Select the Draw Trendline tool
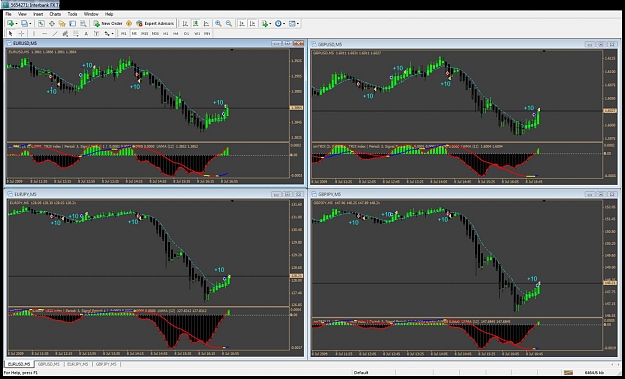Screen dimensions: 625x379 55,34
